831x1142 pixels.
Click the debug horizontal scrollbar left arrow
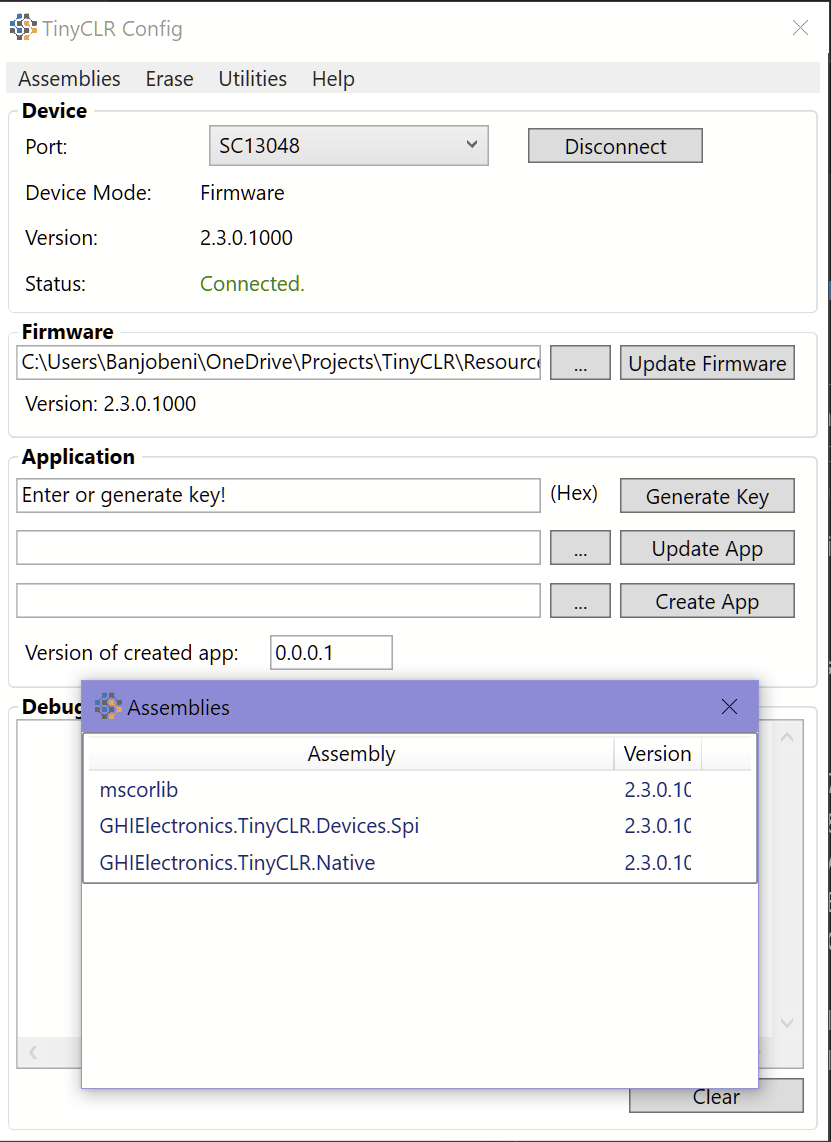pyautogui.click(x=33, y=1052)
